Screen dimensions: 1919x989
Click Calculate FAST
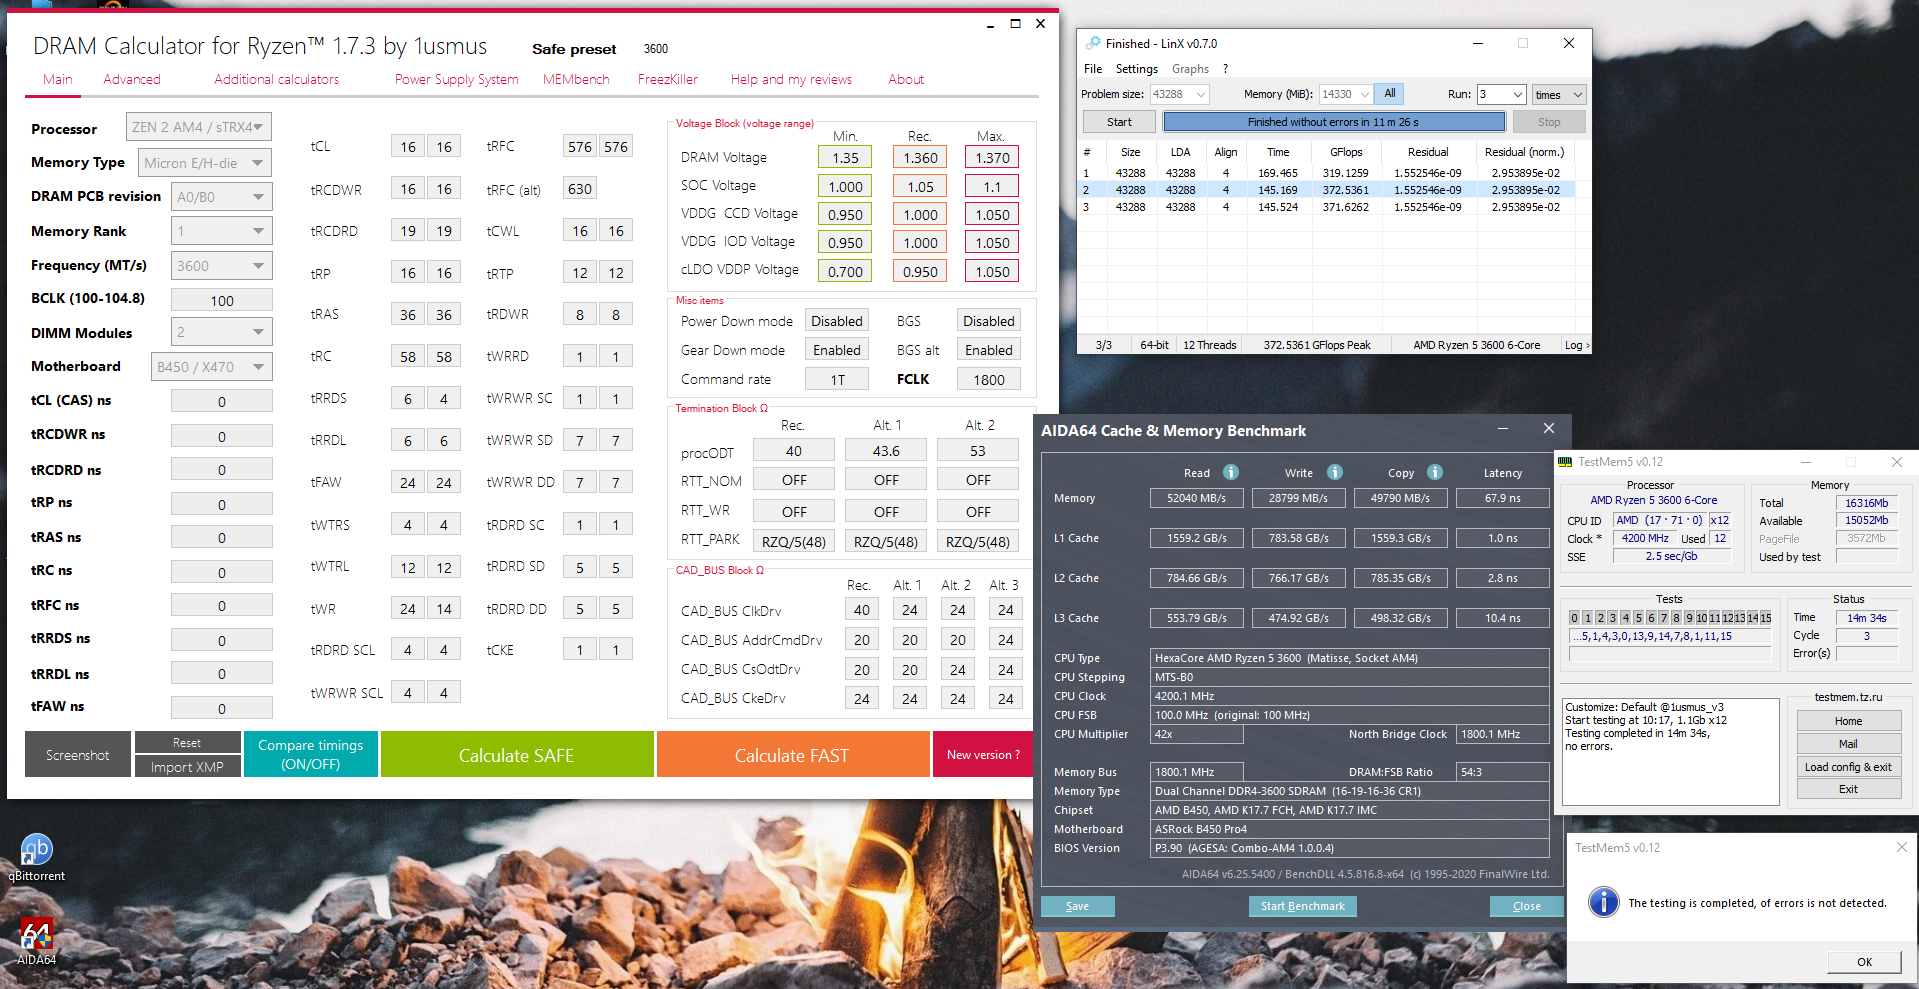pos(792,755)
